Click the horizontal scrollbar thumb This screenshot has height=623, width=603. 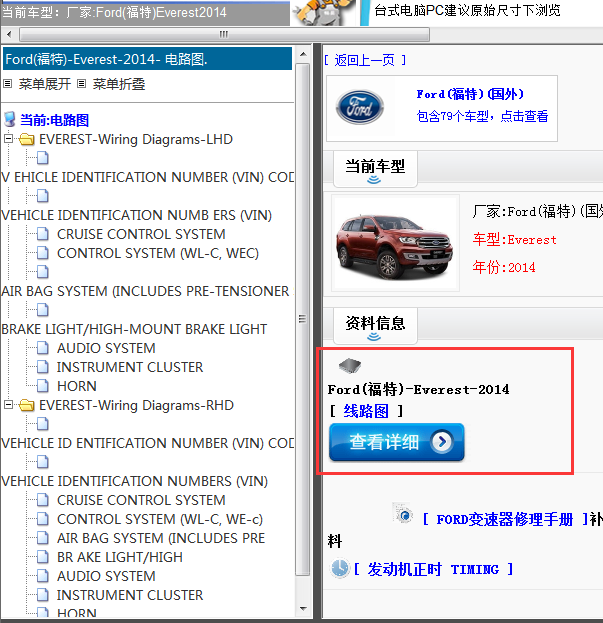point(224,35)
